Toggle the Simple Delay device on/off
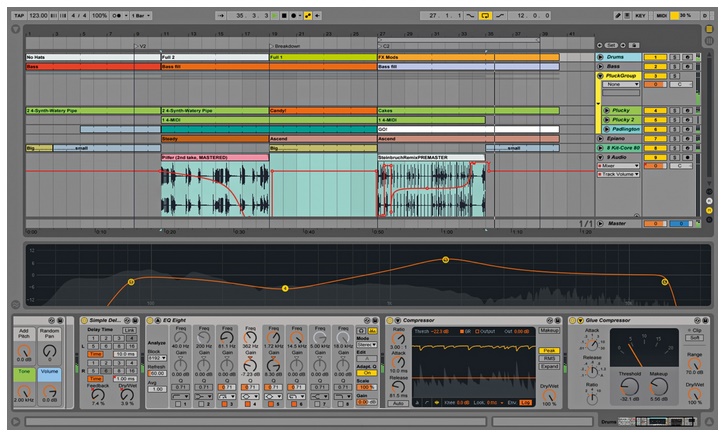Viewport: 722px width, 434px height. (x=83, y=320)
